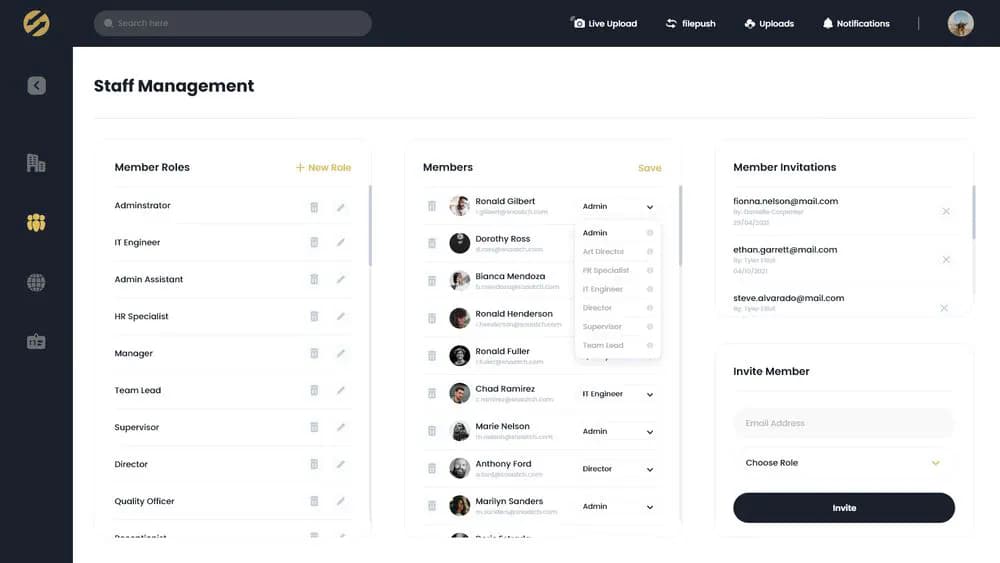The image size is (1000, 563).
Task: Click the New Role link
Action: [323, 168]
